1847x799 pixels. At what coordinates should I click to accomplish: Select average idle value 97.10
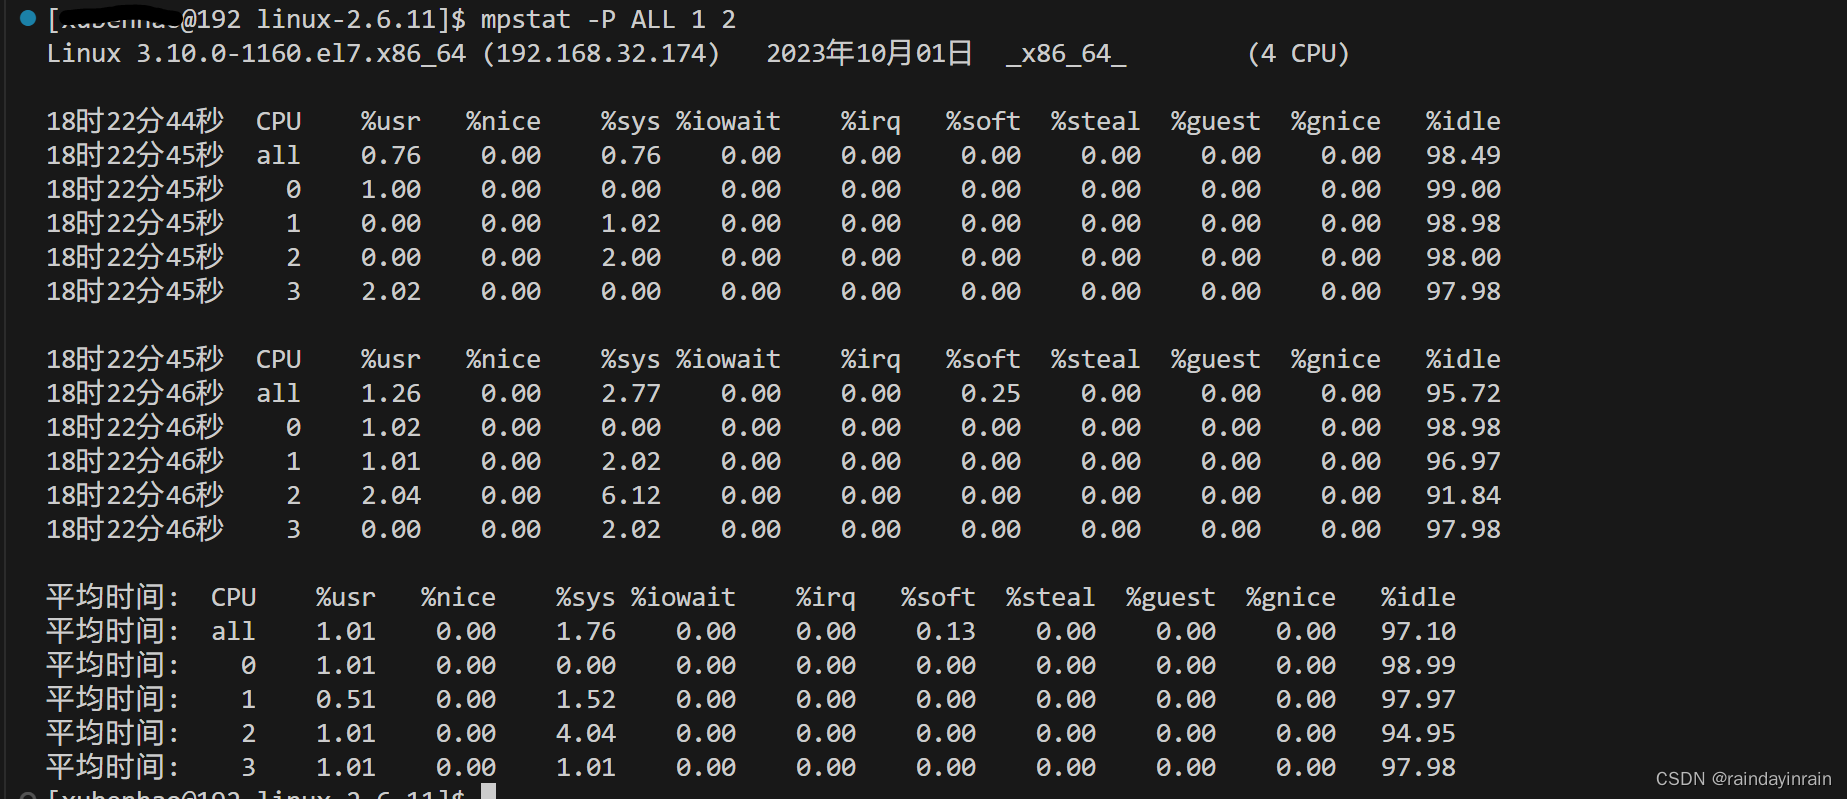point(1418,631)
